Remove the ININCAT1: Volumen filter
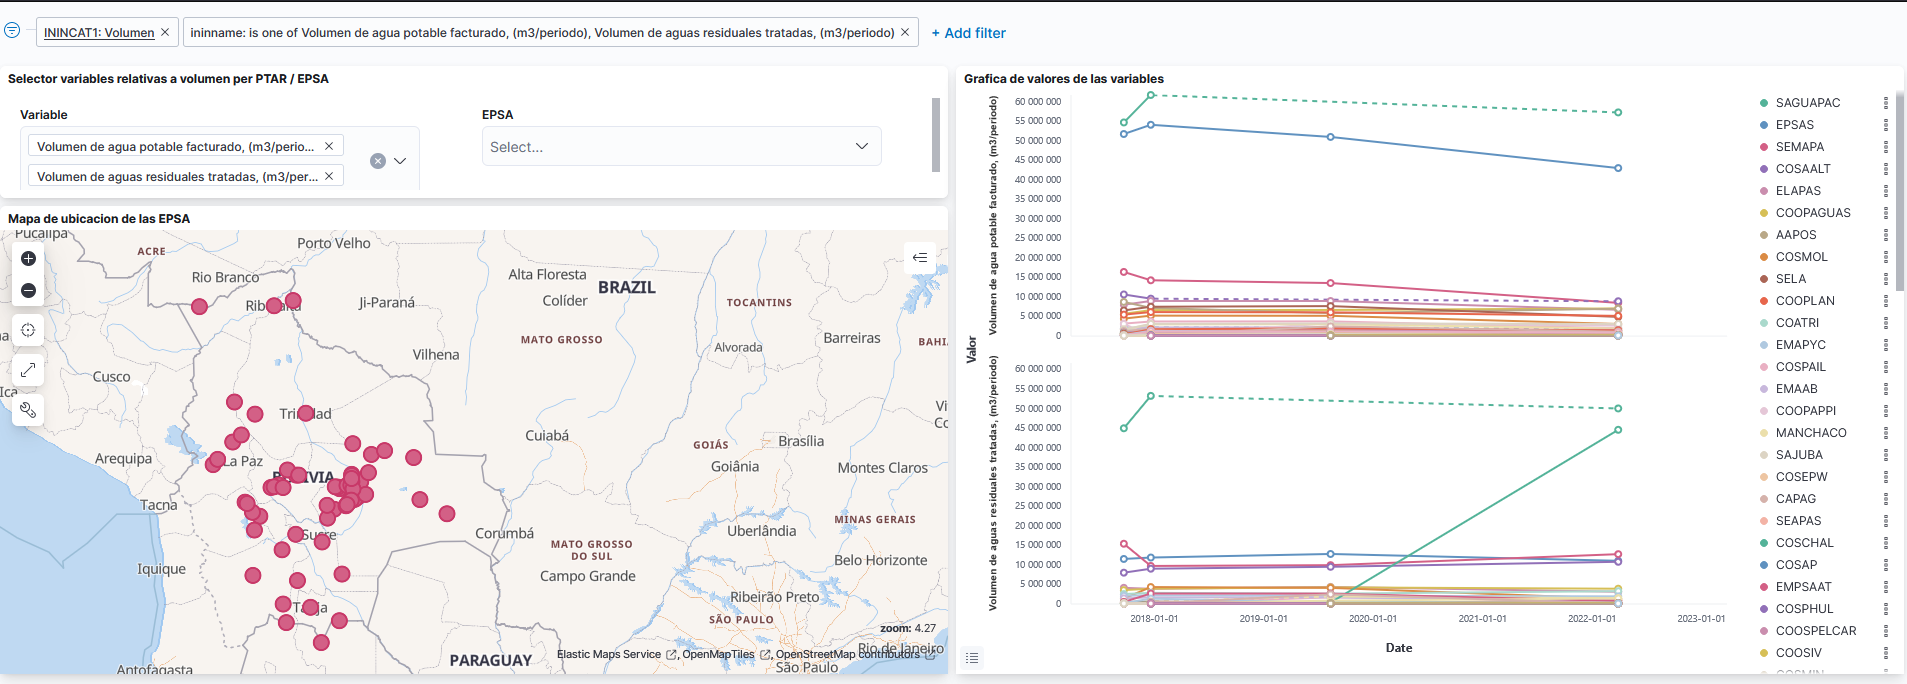The width and height of the screenshot is (1907, 684). (x=165, y=32)
